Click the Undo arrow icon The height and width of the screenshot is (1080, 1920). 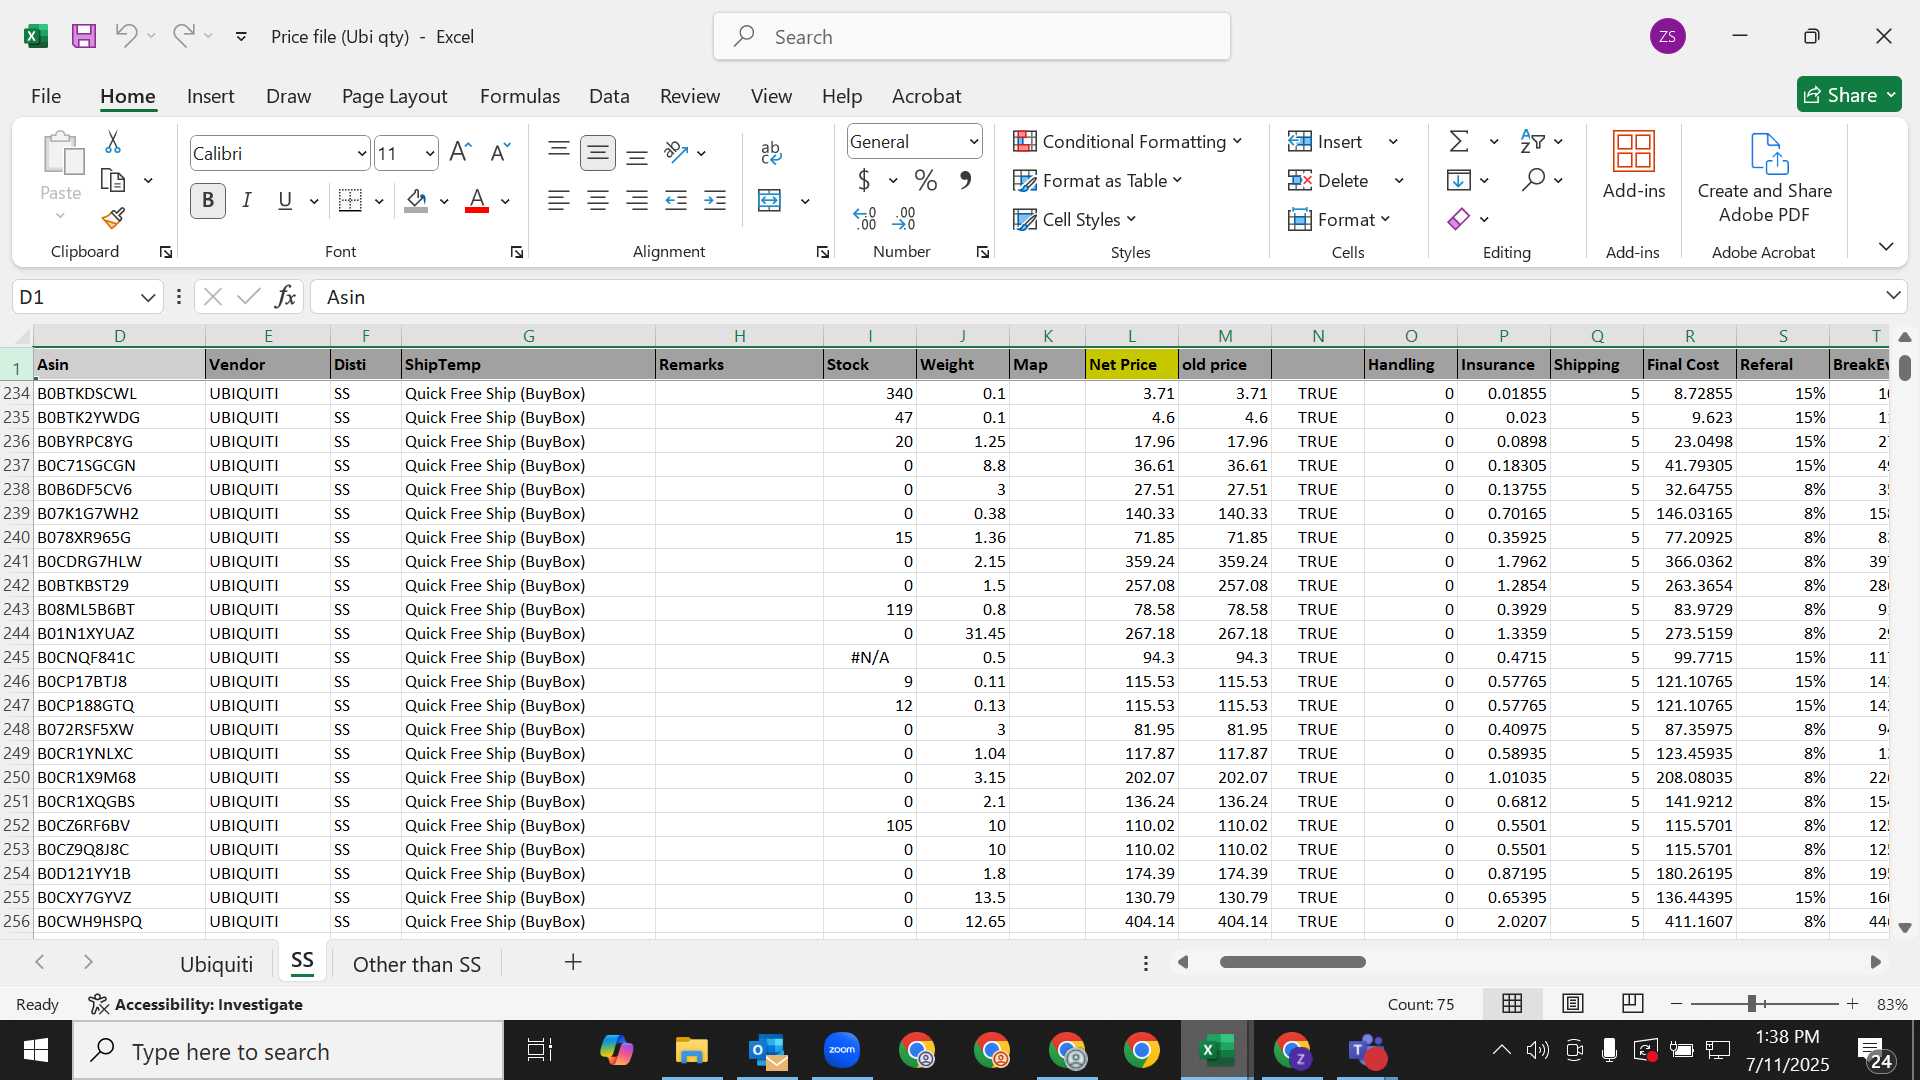click(126, 36)
